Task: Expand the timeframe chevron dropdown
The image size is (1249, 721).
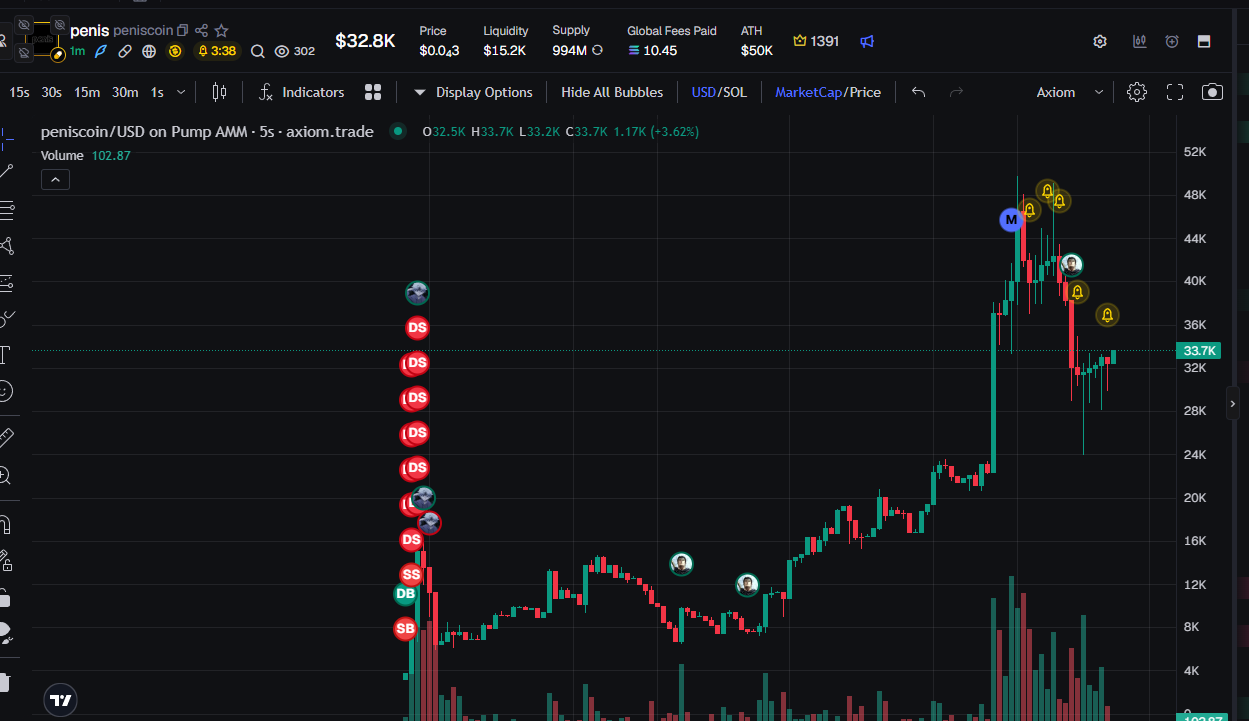Action: [181, 92]
